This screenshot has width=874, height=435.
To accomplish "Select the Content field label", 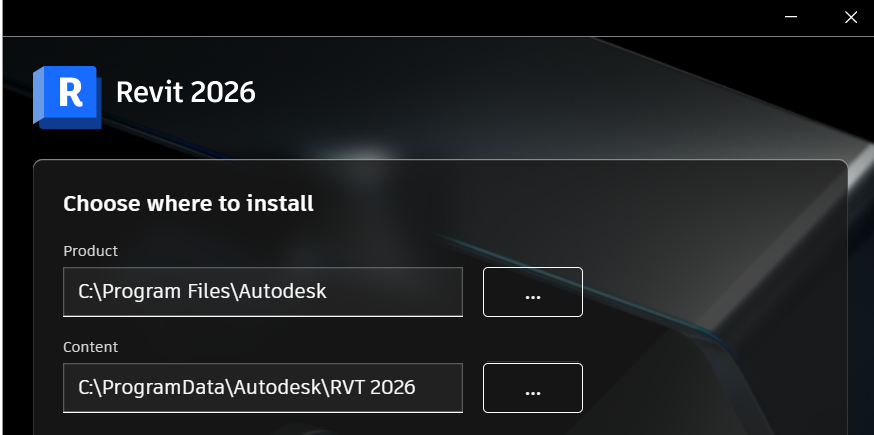I will pos(90,347).
